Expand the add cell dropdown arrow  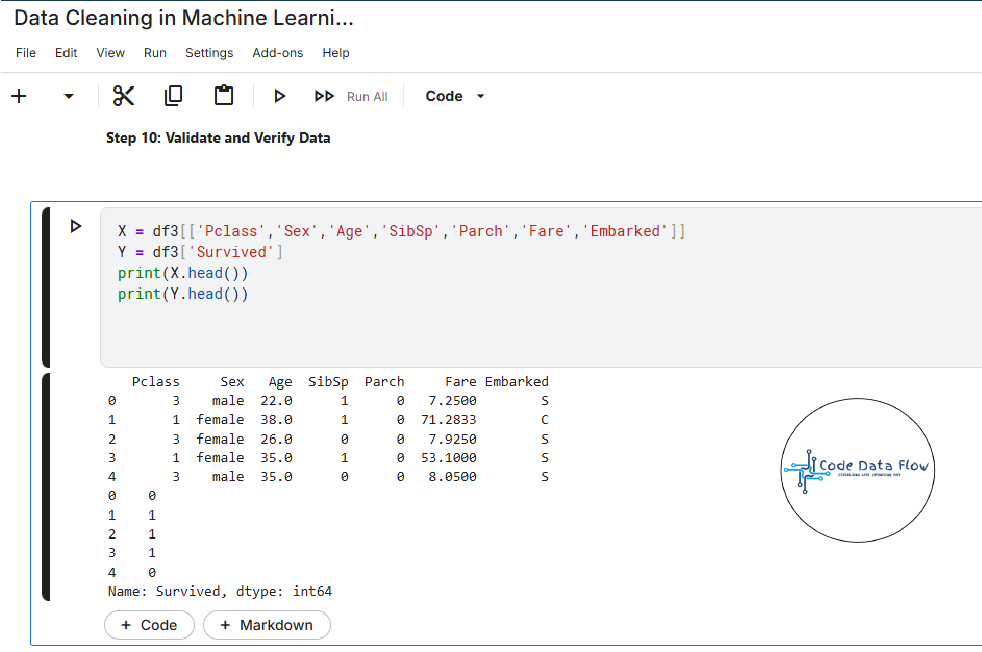click(68, 96)
